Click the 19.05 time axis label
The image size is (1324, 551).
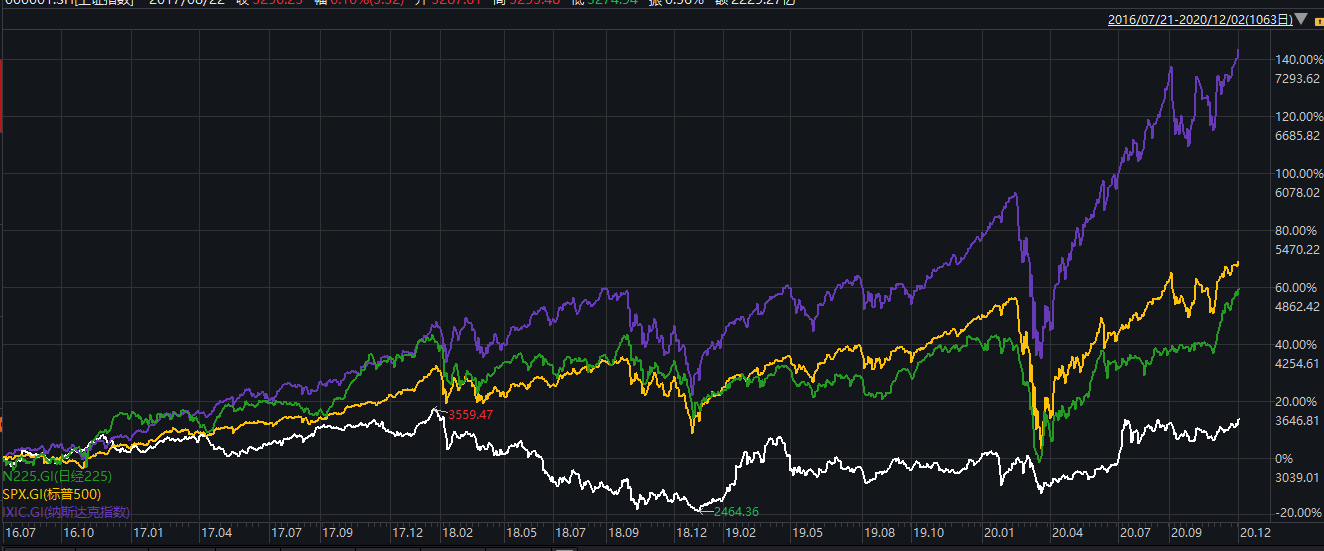(806, 533)
